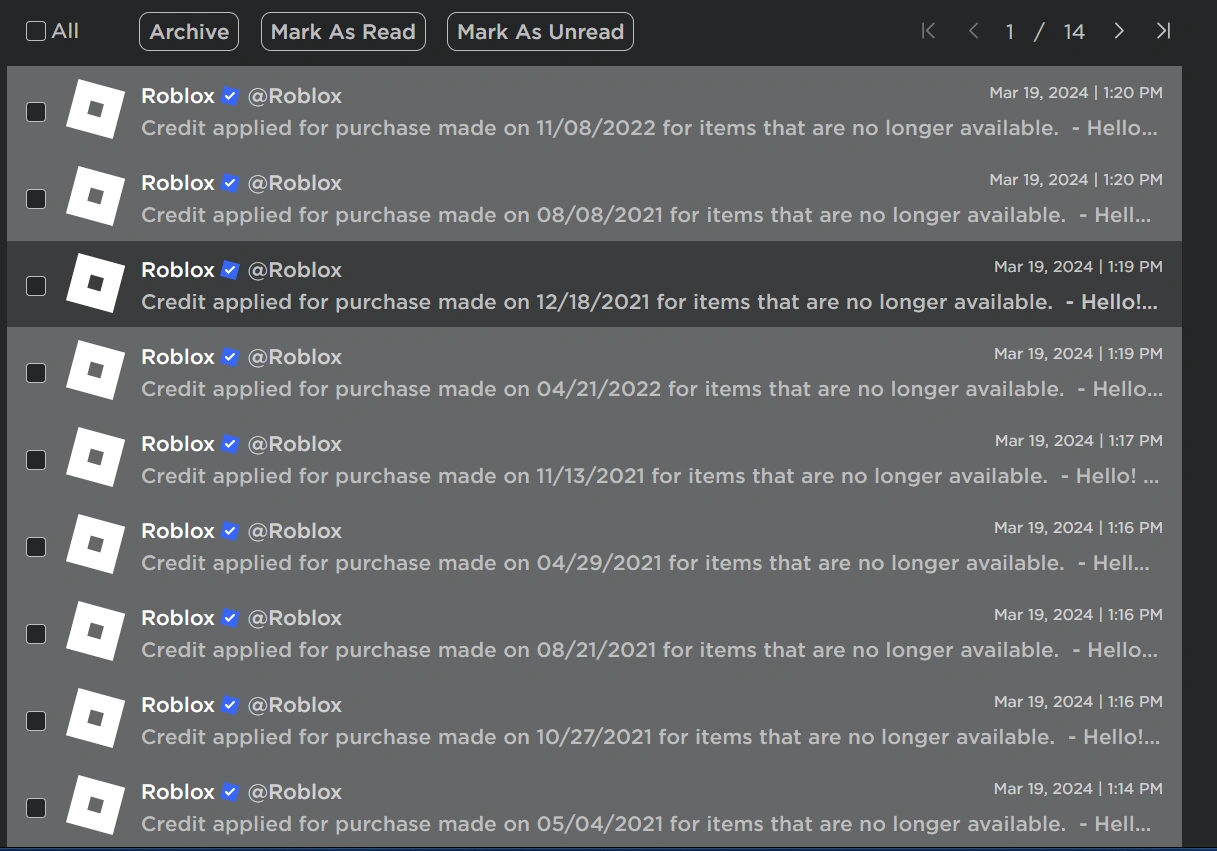The image size is (1217, 851).
Task: Open the @Roblox profile link on the top message
Action: [295, 95]
